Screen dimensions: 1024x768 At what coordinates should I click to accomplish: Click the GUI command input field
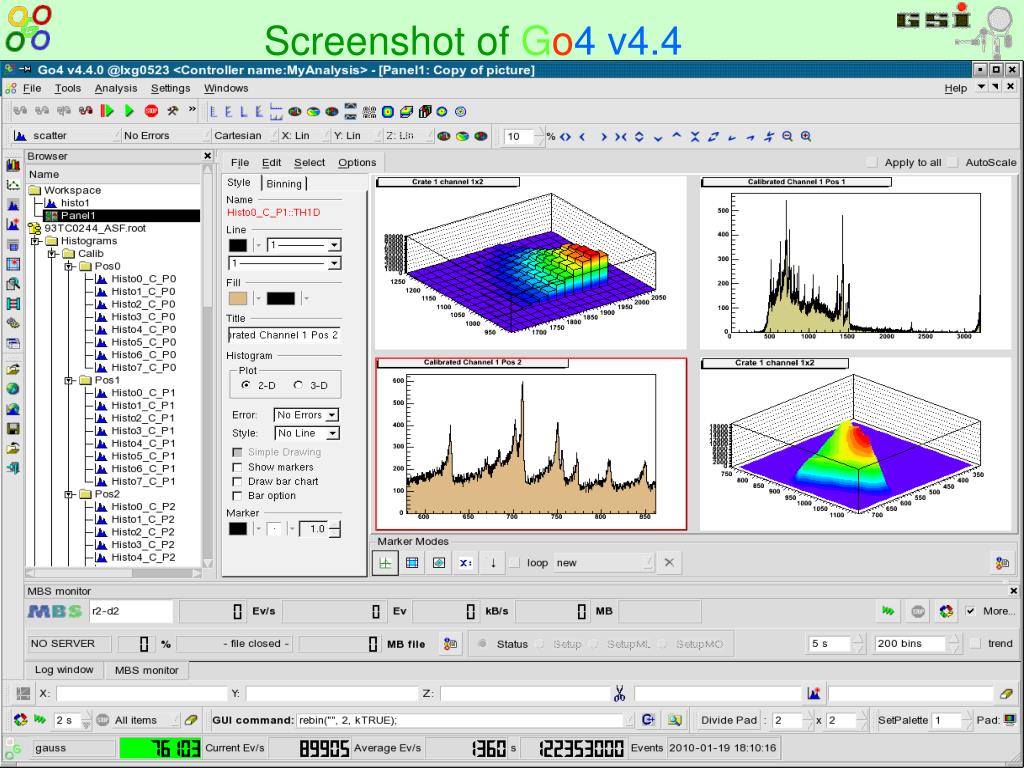click(462, 720)
